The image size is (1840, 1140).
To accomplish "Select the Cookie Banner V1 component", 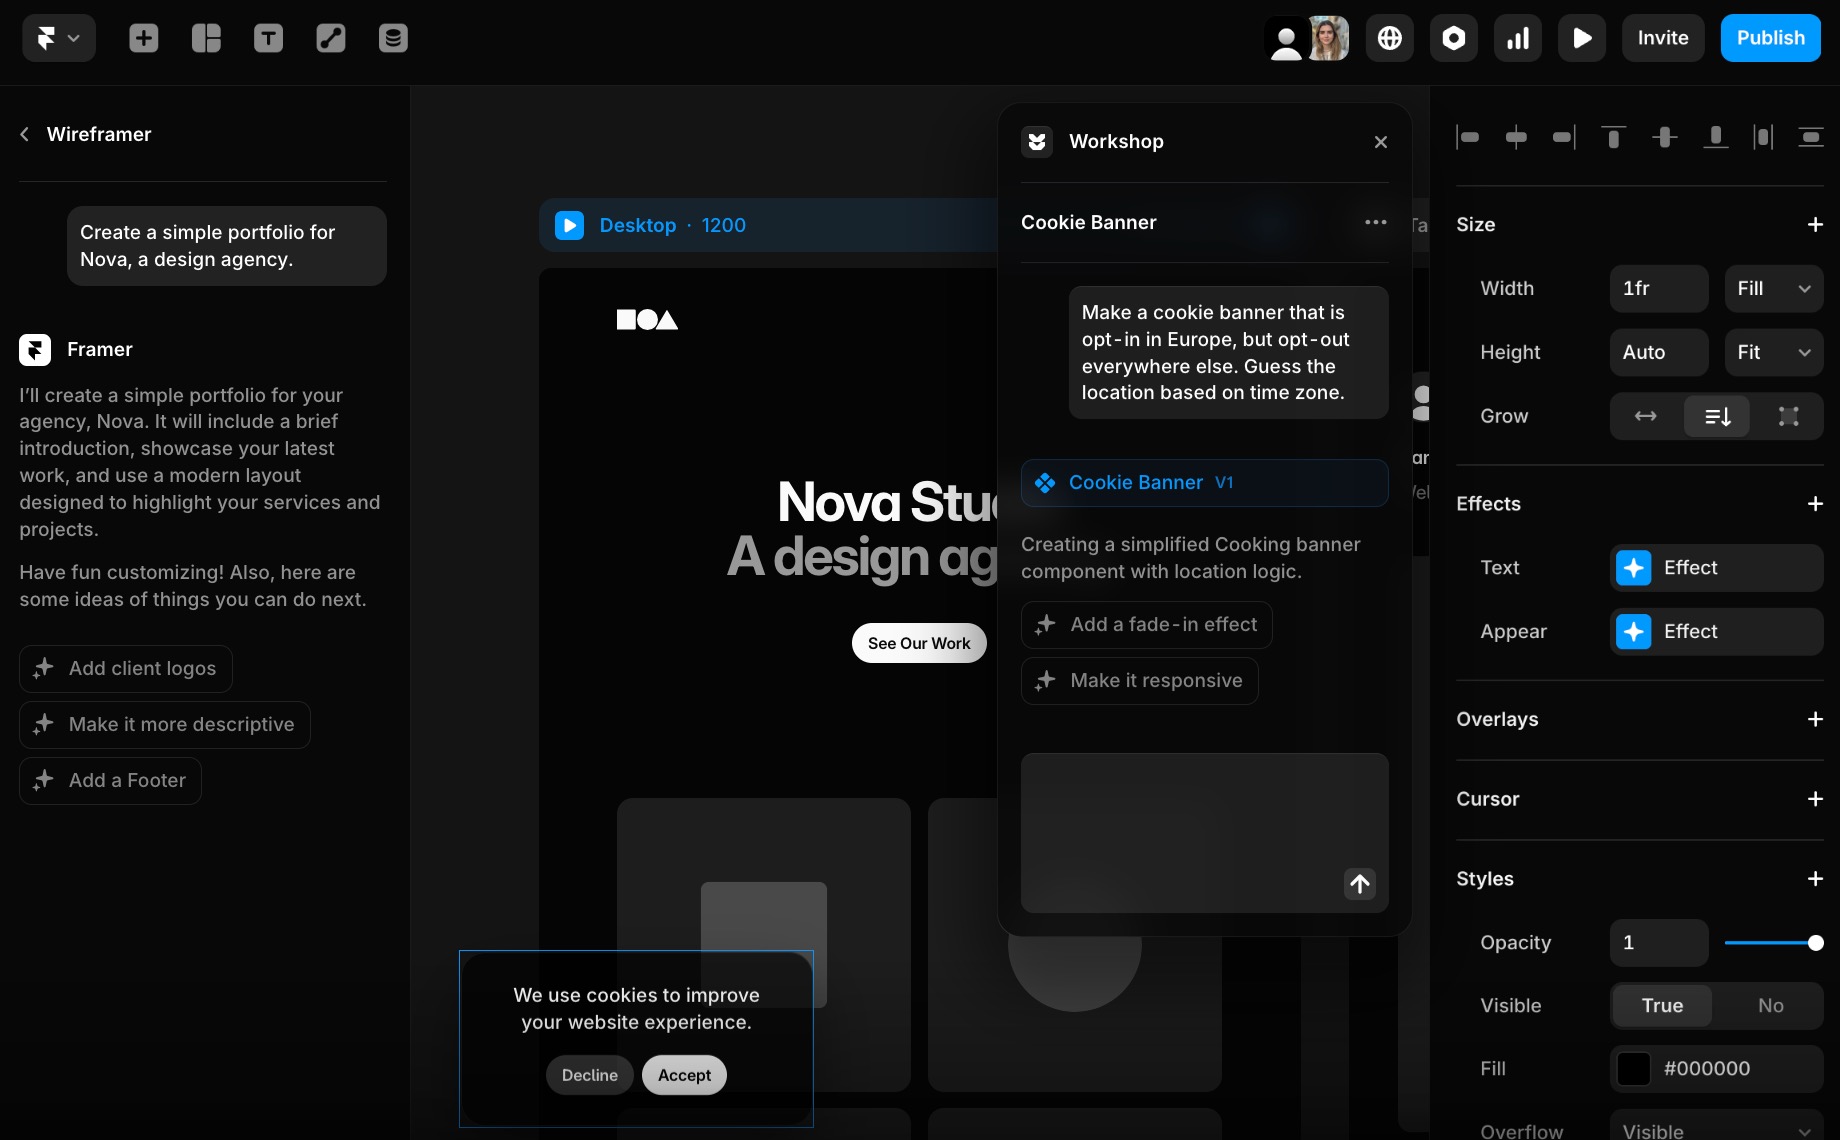I will (1205, 483).
